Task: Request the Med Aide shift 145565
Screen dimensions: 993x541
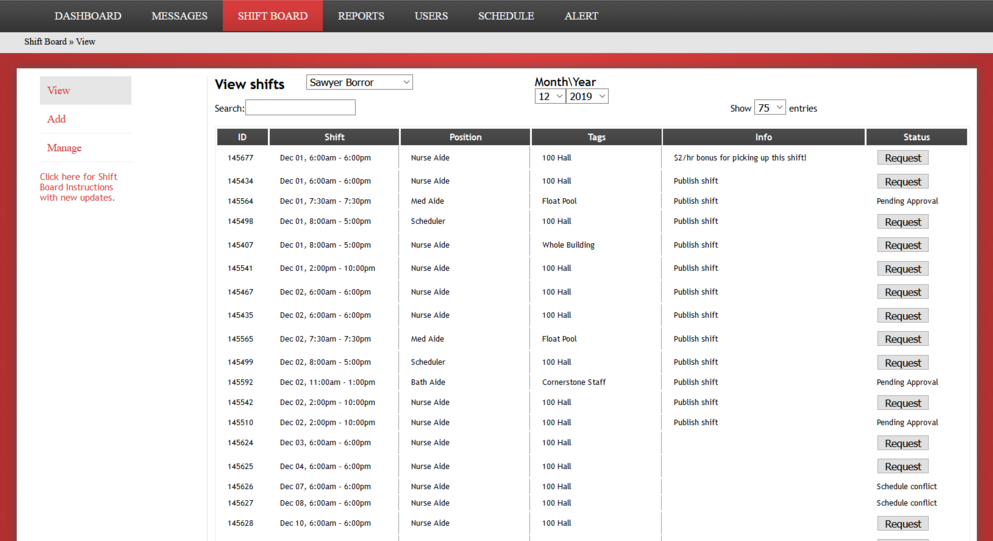Action: pos(902,339)
